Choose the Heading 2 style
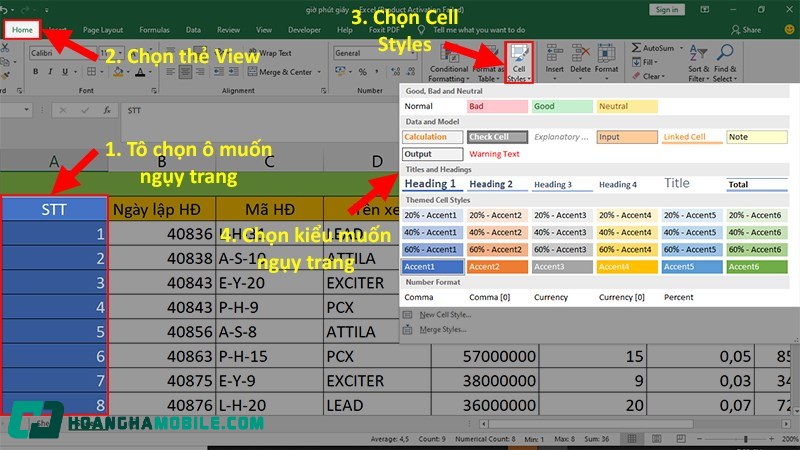Screen dimensions: 800x450 point(497,184)
